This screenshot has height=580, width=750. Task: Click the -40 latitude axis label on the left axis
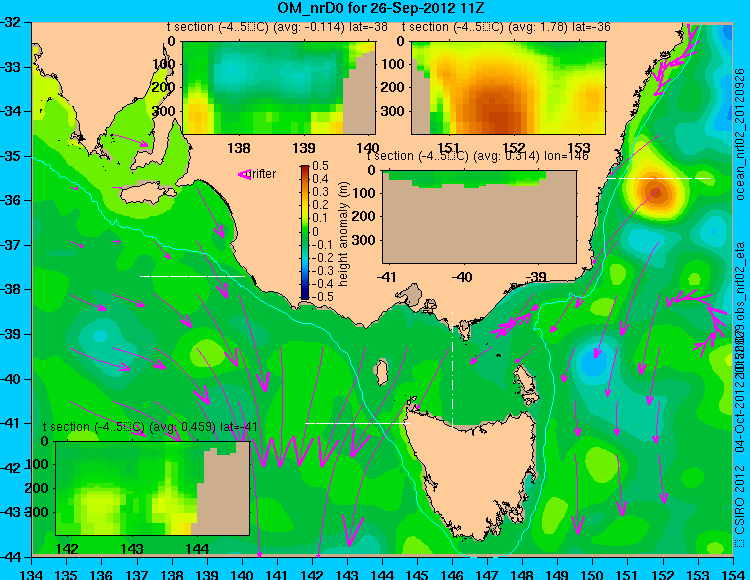(11, 379)
